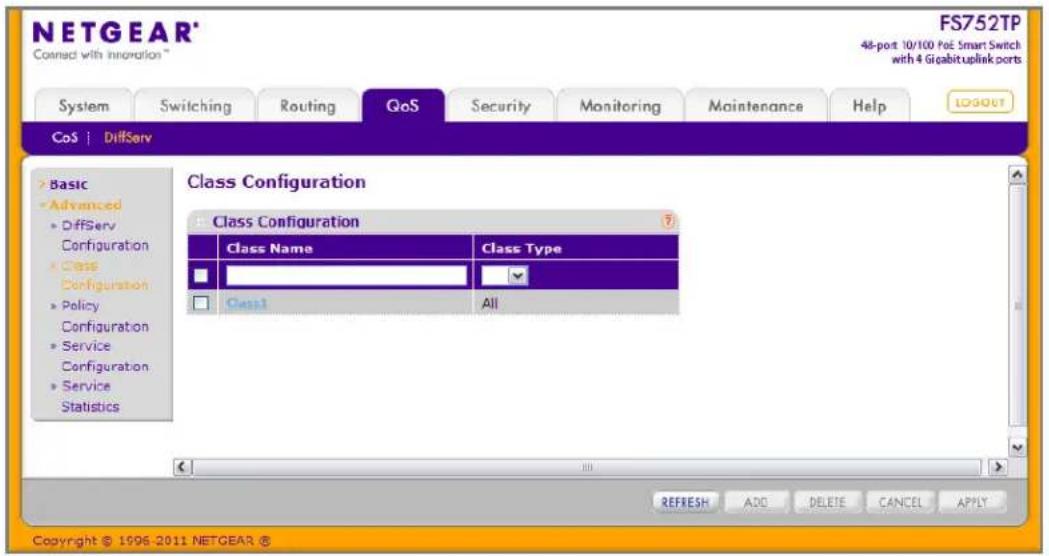Select the Class1 row checkbox
Image resolution: width=1049 pixels, height=556 pixels.
pyautogui.click(x=201, y=303)
